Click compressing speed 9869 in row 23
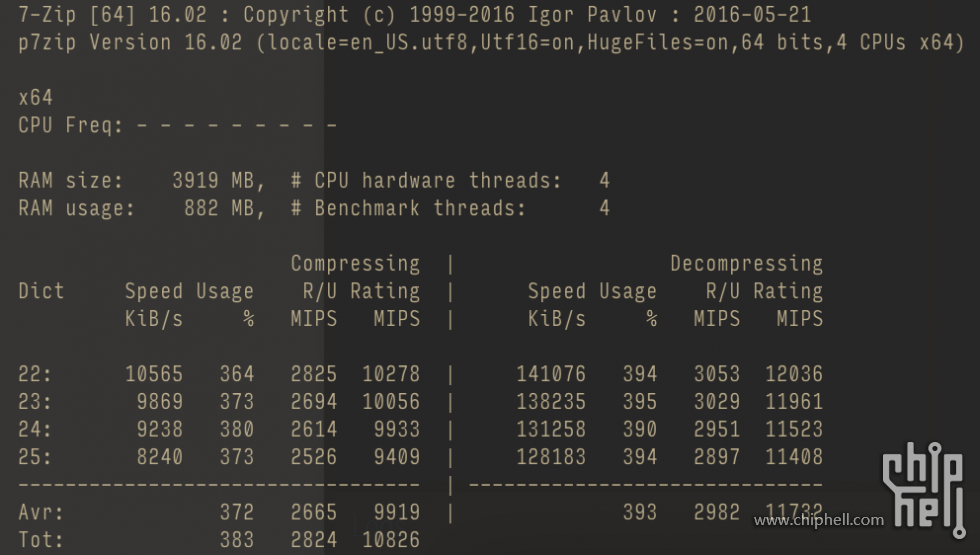The height and width of the screenshot is (555, 980). click(x=160, y=401)
